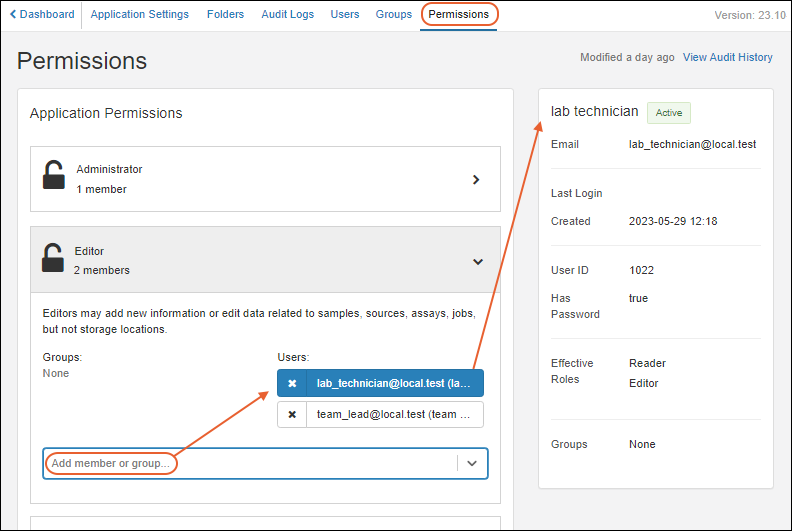Click the Editor role padlock icon

point(54,258)
